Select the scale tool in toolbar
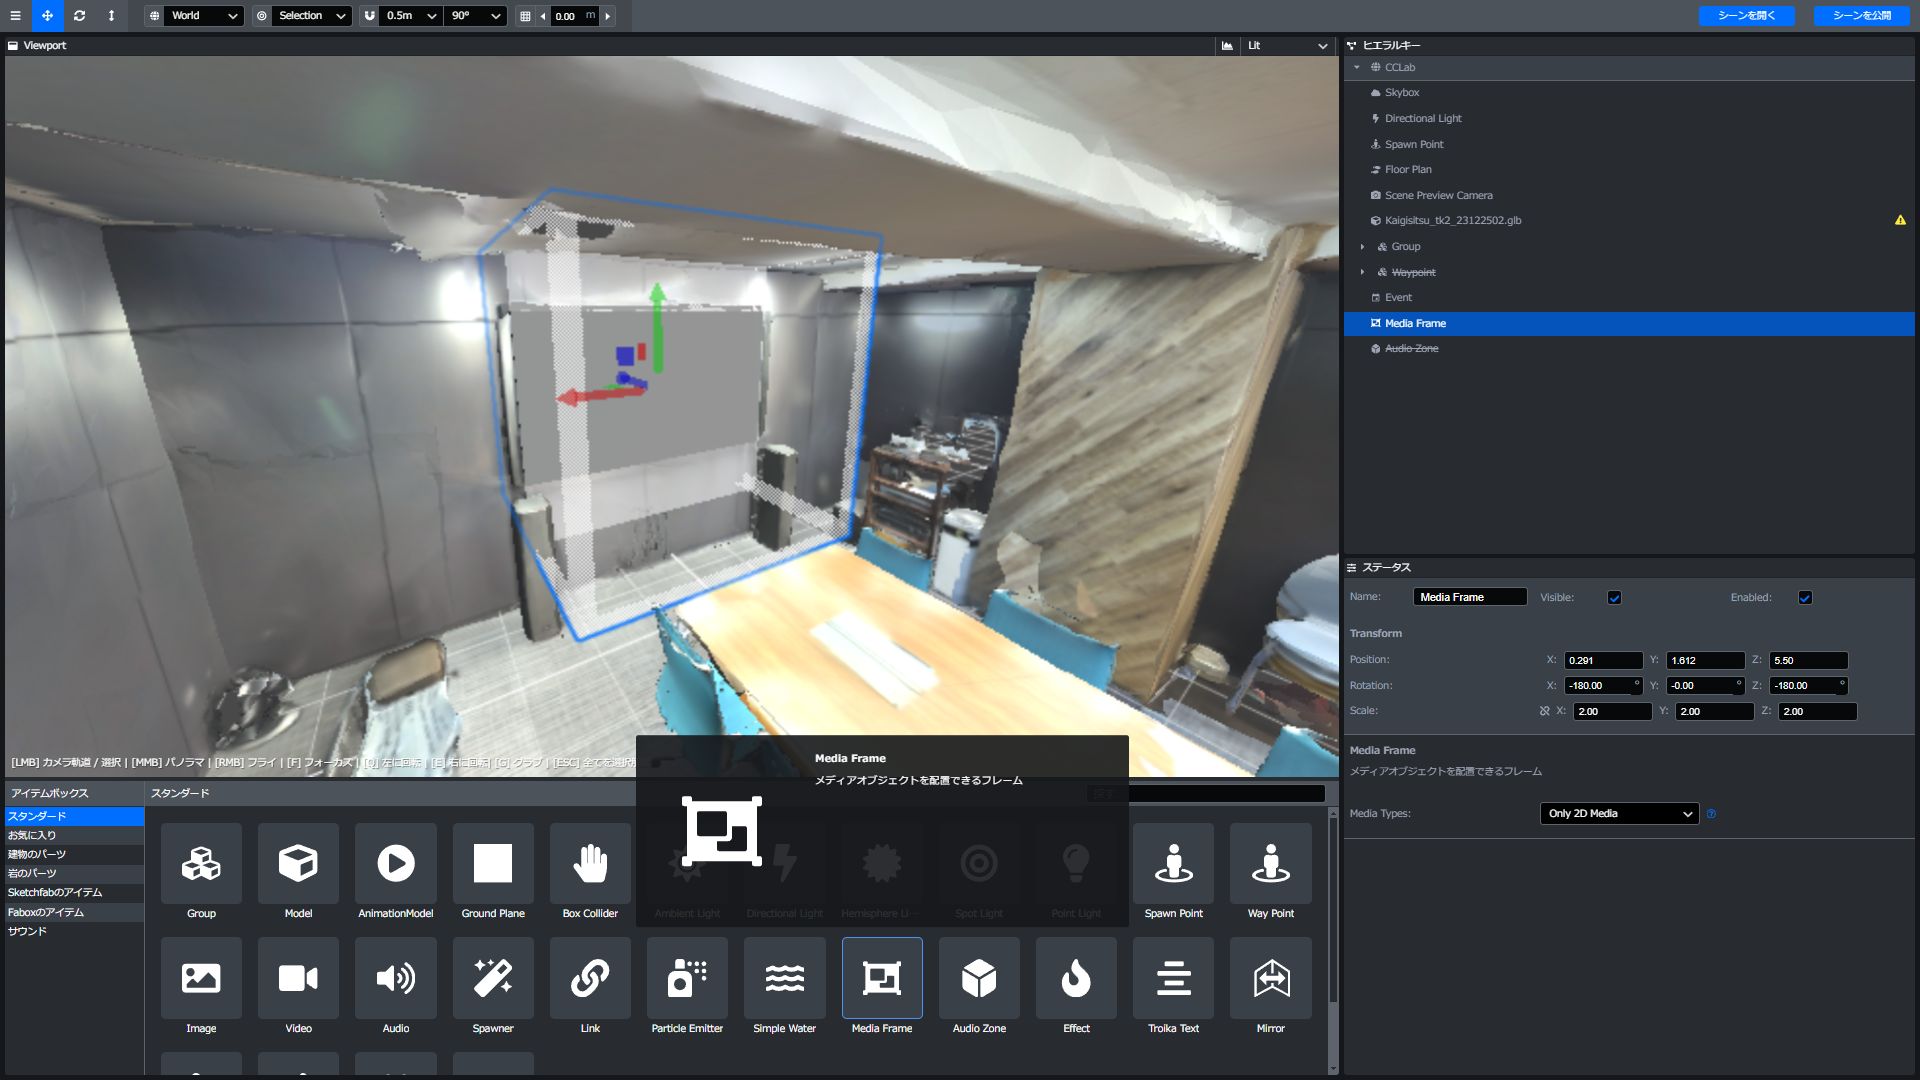 coord(111,15)
